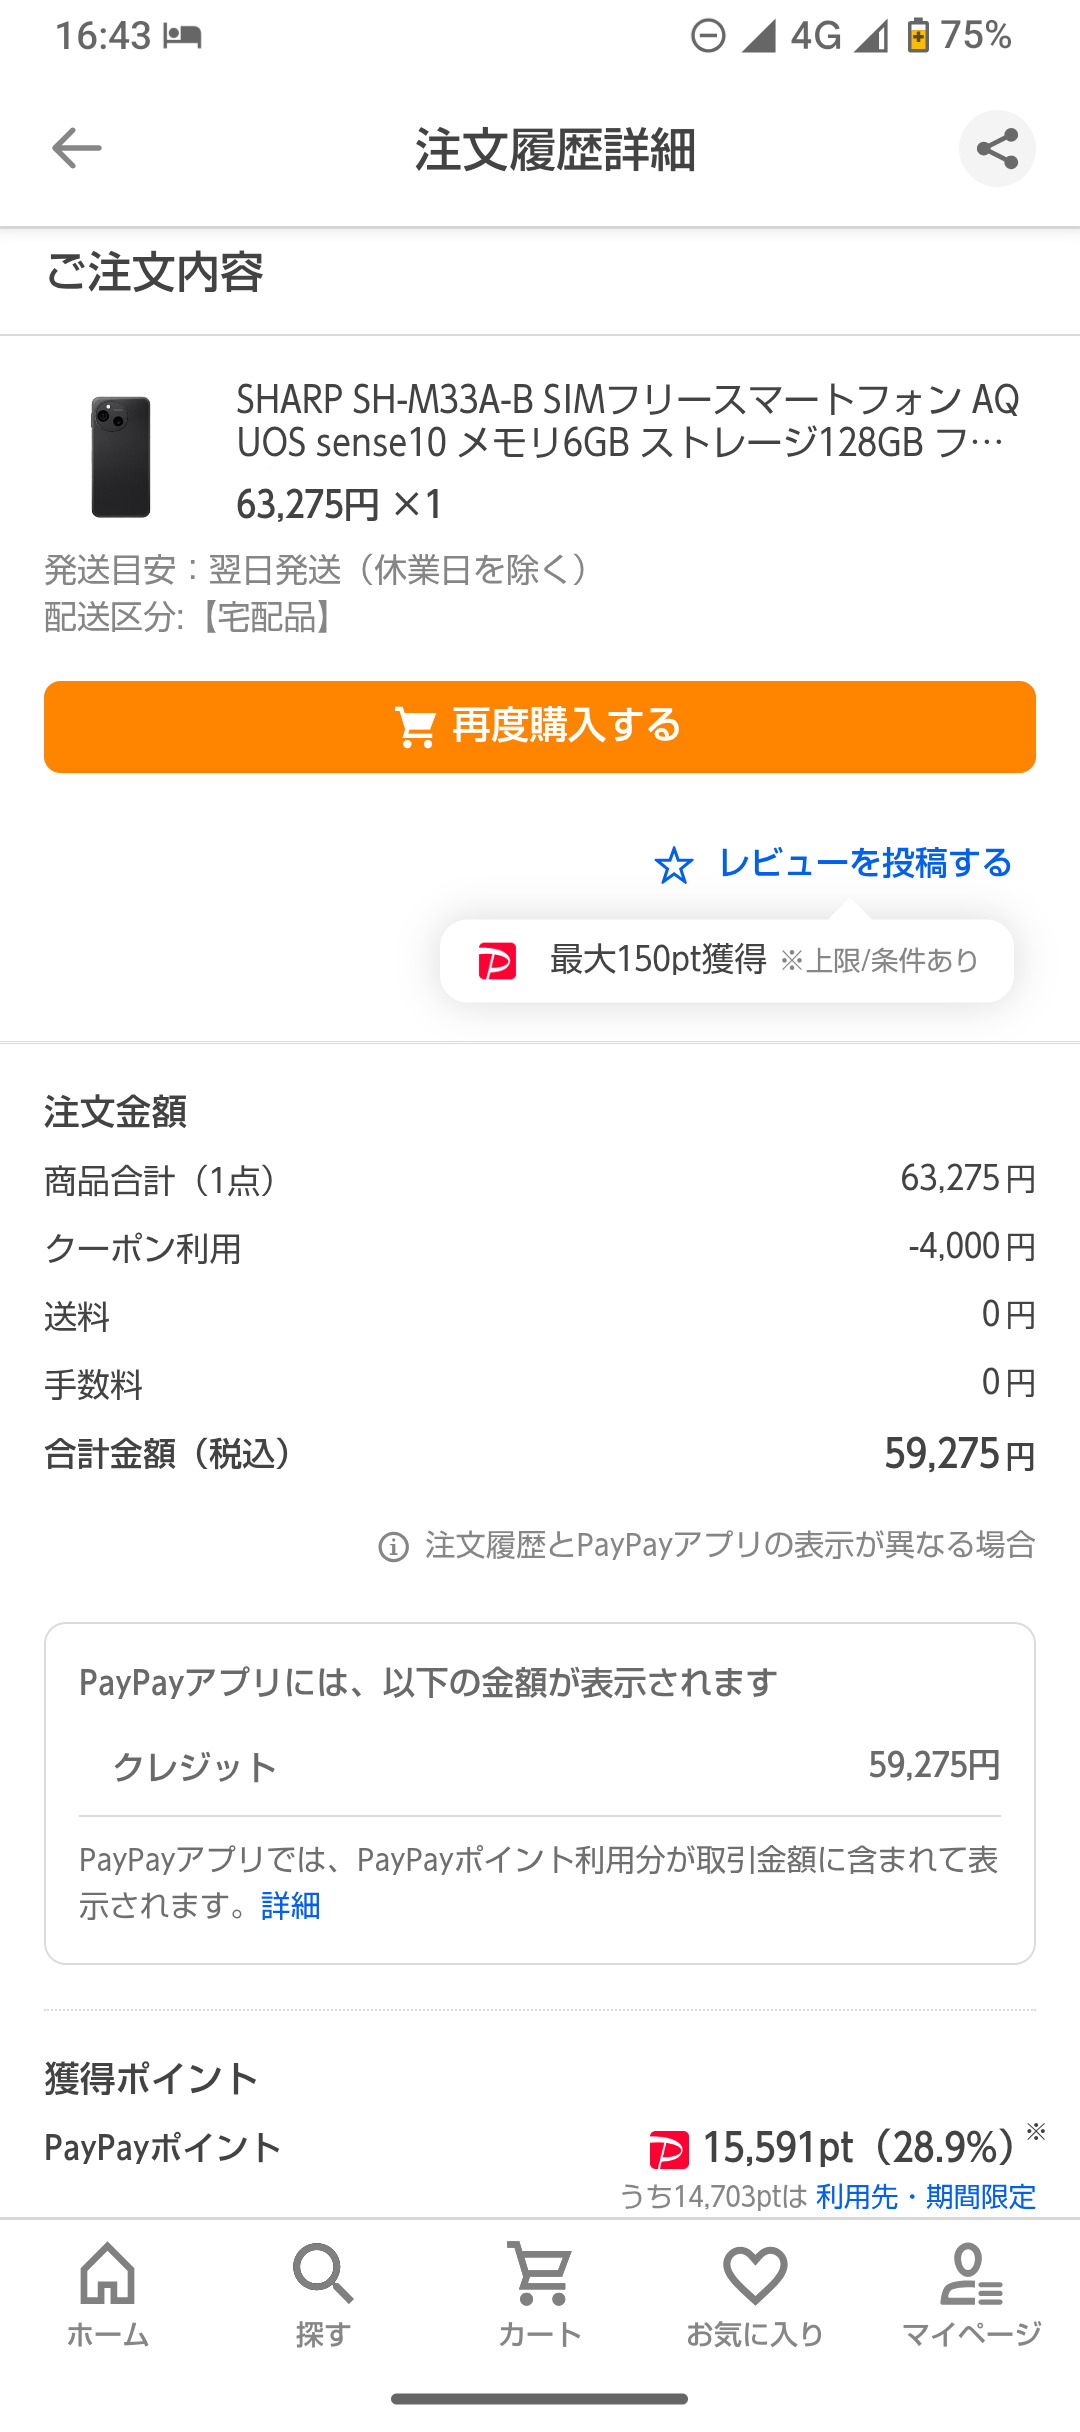The height and width of the screenshot is (2432, 1080).
Task: Tap the back arrow icon
Action: click(77, 149)
